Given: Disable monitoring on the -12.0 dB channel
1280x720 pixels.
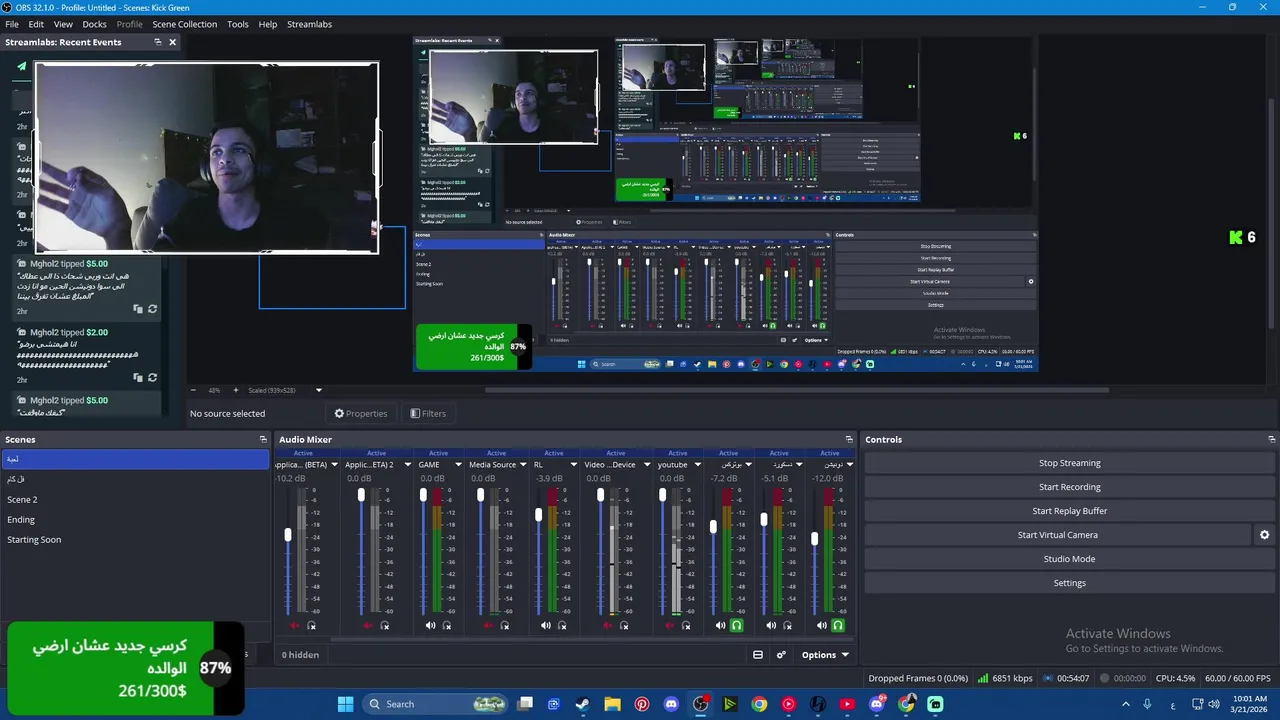Looking at the screenshot, I should click(x=838, y=626).
